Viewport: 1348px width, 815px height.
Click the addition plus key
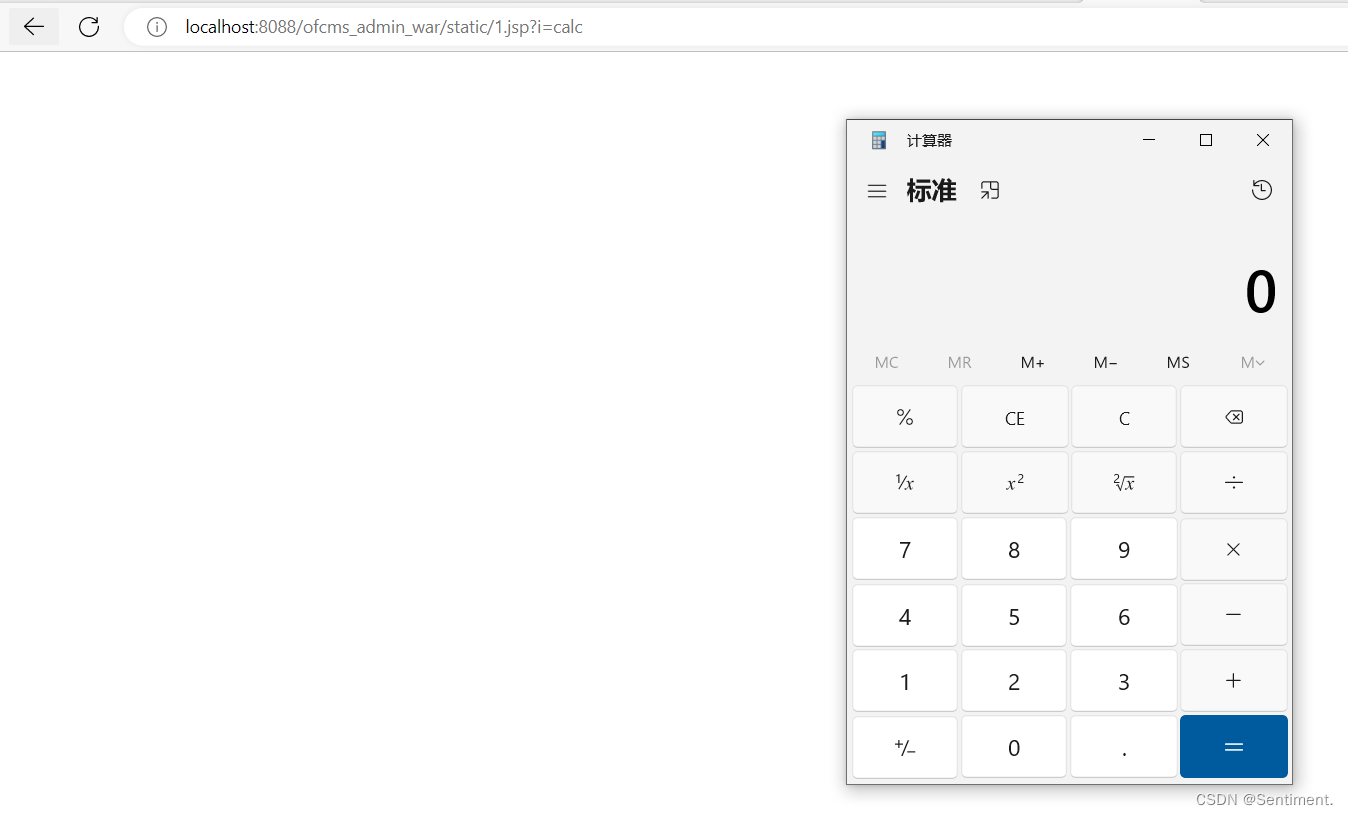[1234, 681]
